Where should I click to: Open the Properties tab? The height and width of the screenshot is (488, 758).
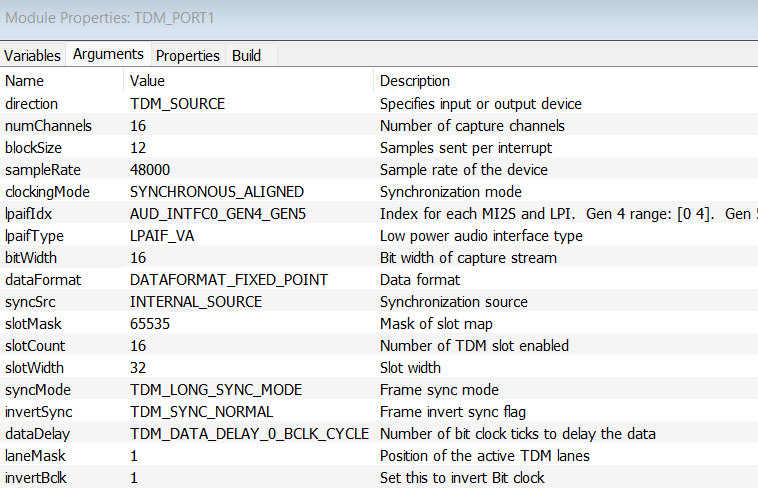(x=187, y=56)
